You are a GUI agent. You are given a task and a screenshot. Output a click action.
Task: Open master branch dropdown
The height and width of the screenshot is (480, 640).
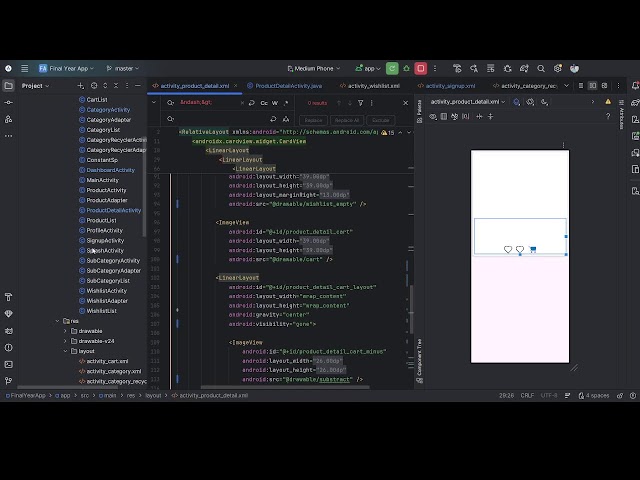pyautogui.click(x=123, y=69)
